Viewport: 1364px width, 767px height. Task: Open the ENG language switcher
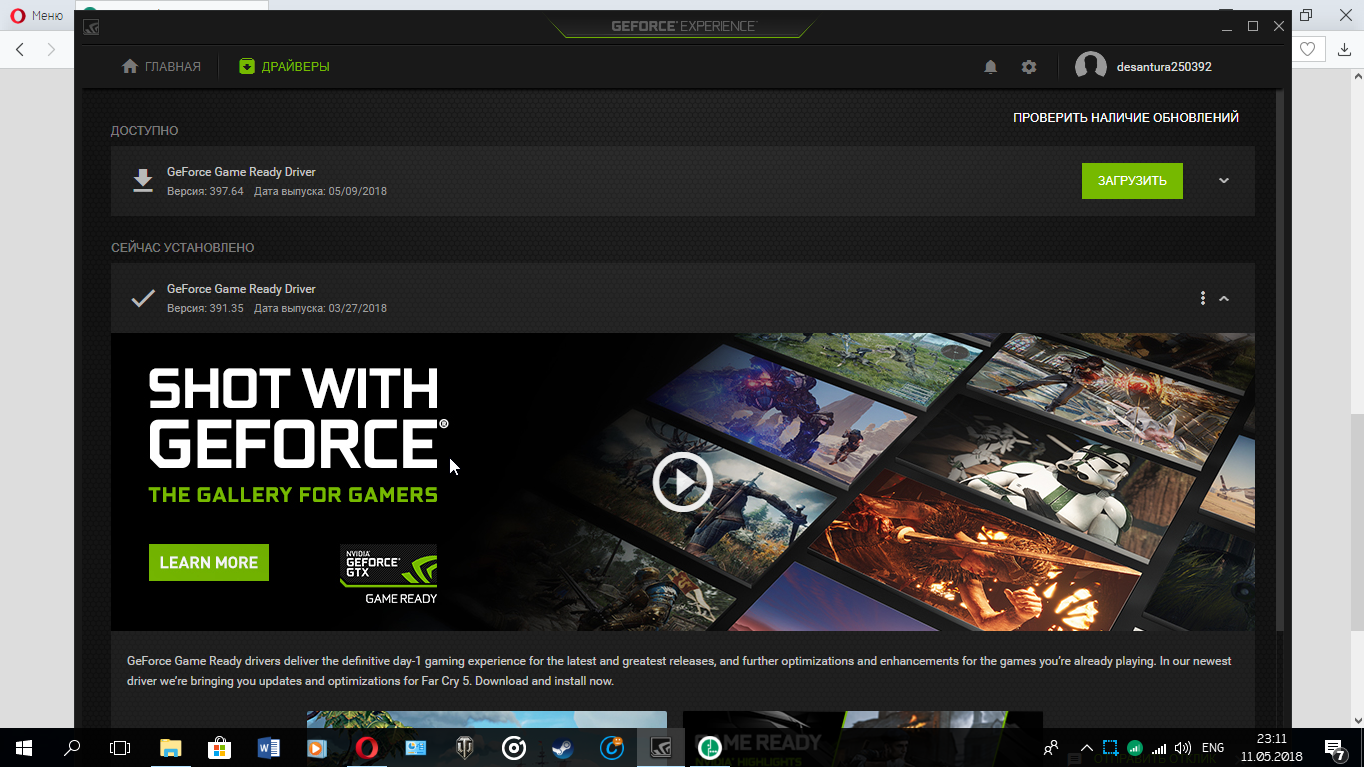(1212, 748)
